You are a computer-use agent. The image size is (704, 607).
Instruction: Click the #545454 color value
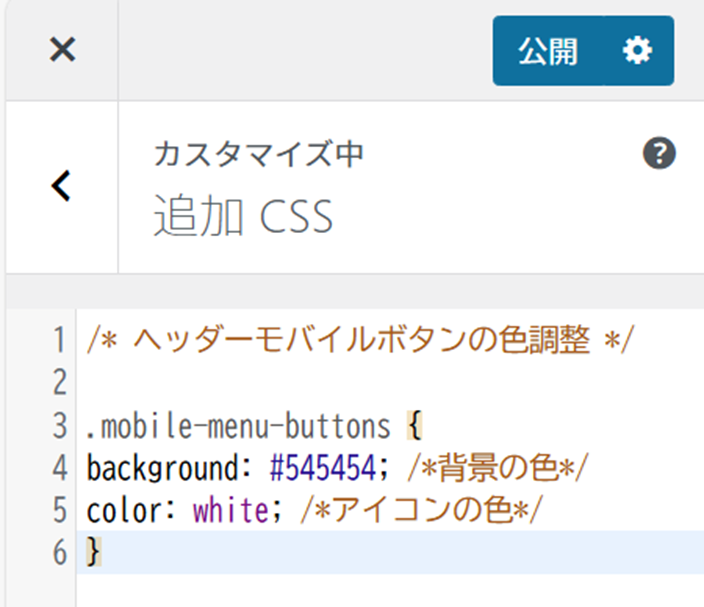321,468
